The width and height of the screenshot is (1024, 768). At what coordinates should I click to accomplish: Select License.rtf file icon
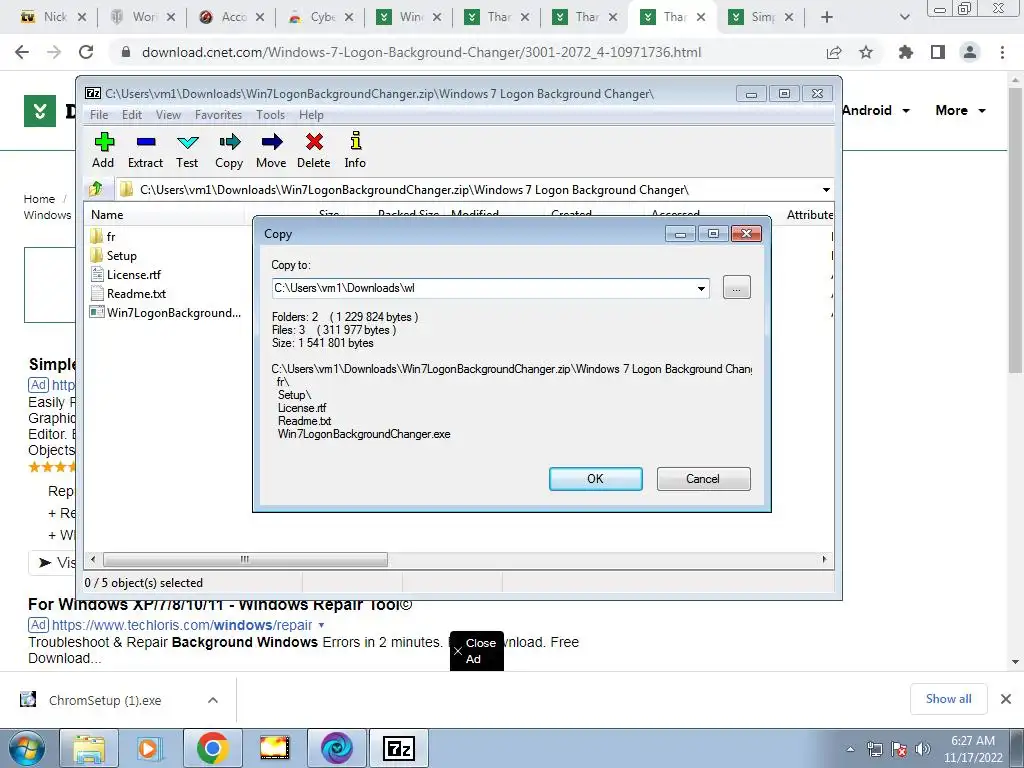(97, 274)
